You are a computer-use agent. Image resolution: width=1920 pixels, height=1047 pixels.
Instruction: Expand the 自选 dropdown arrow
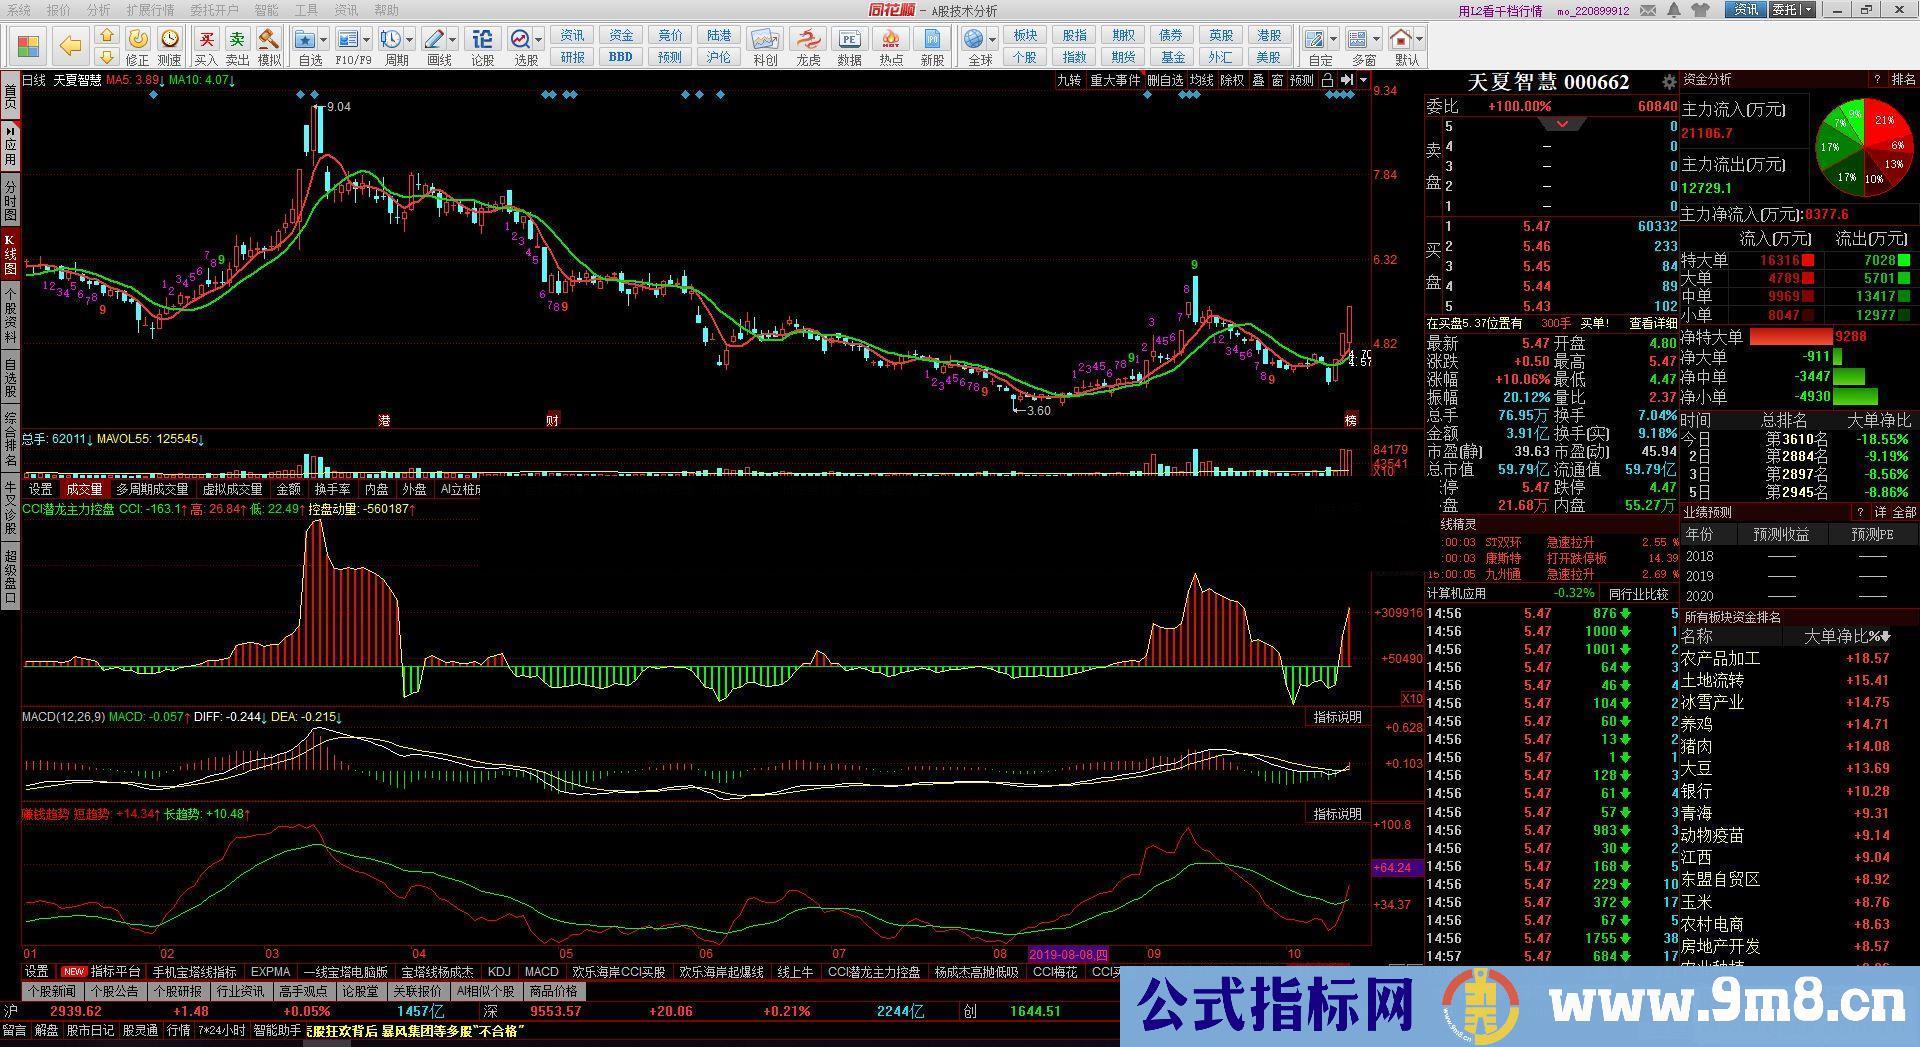(x=324, y=40)
